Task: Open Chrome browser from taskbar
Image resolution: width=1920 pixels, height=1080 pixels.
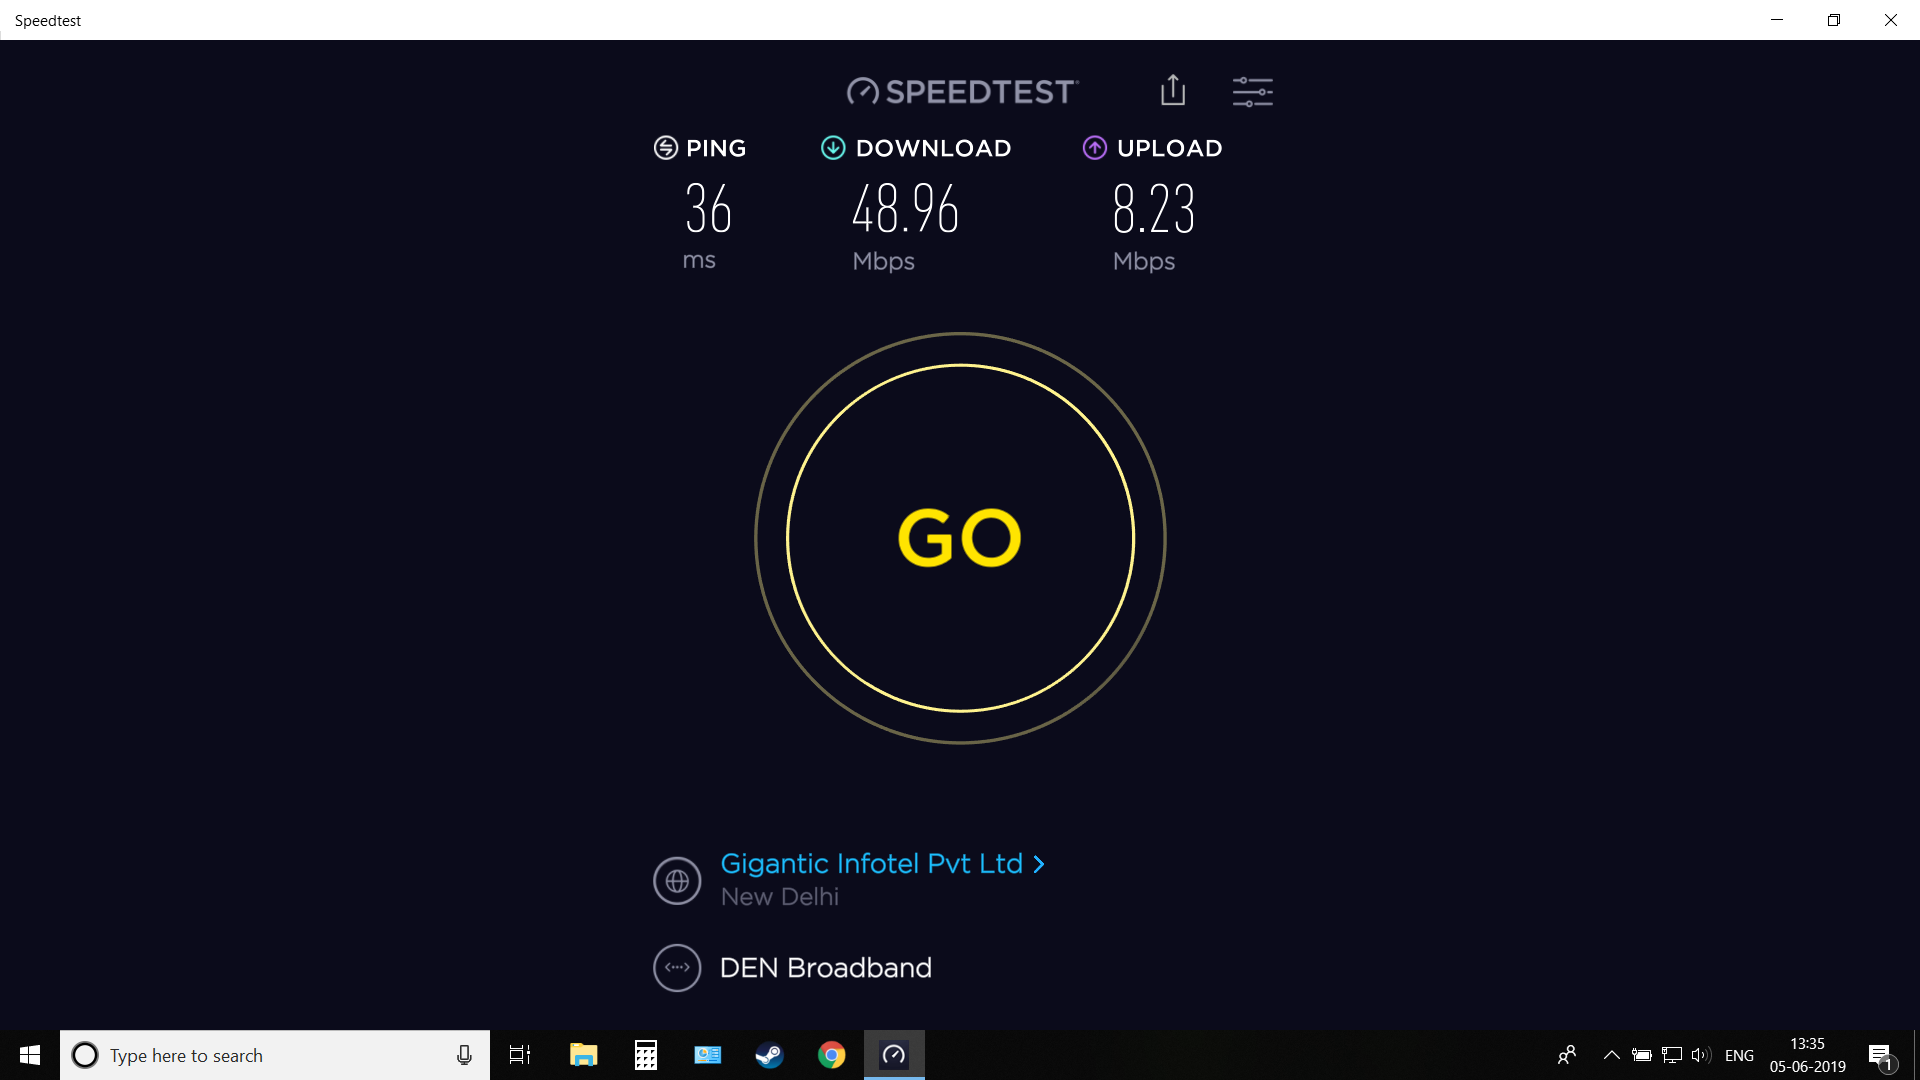Action: tap(831, 1055)
